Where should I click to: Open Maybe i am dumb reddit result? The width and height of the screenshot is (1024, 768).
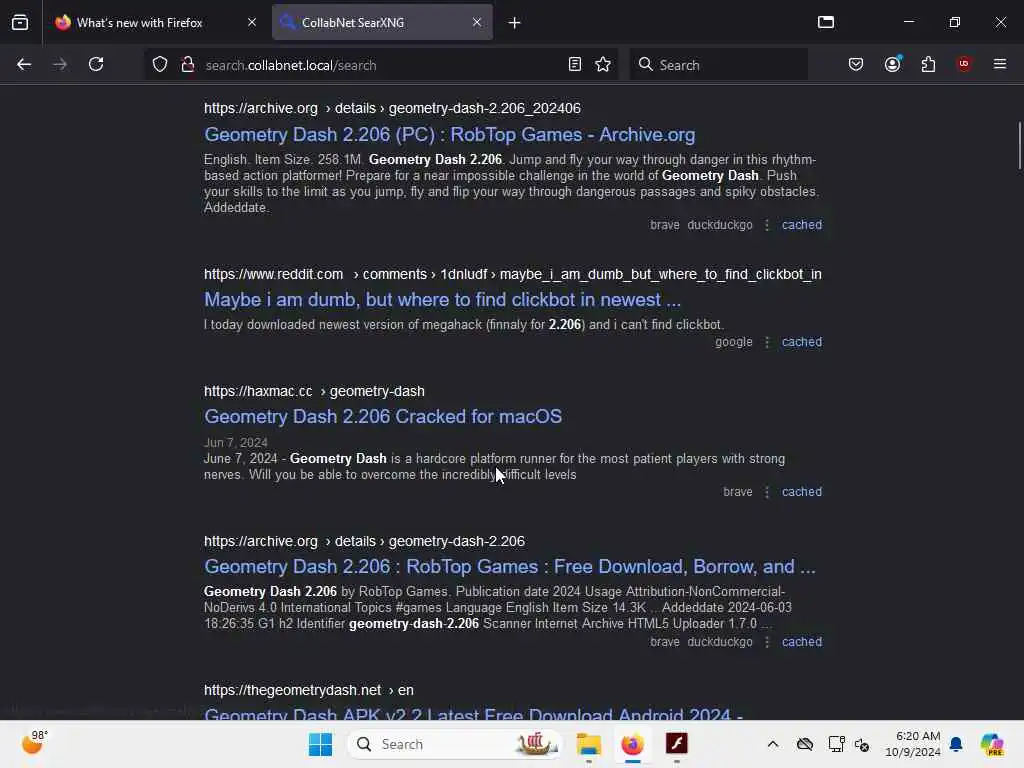(x=442, y=300)
